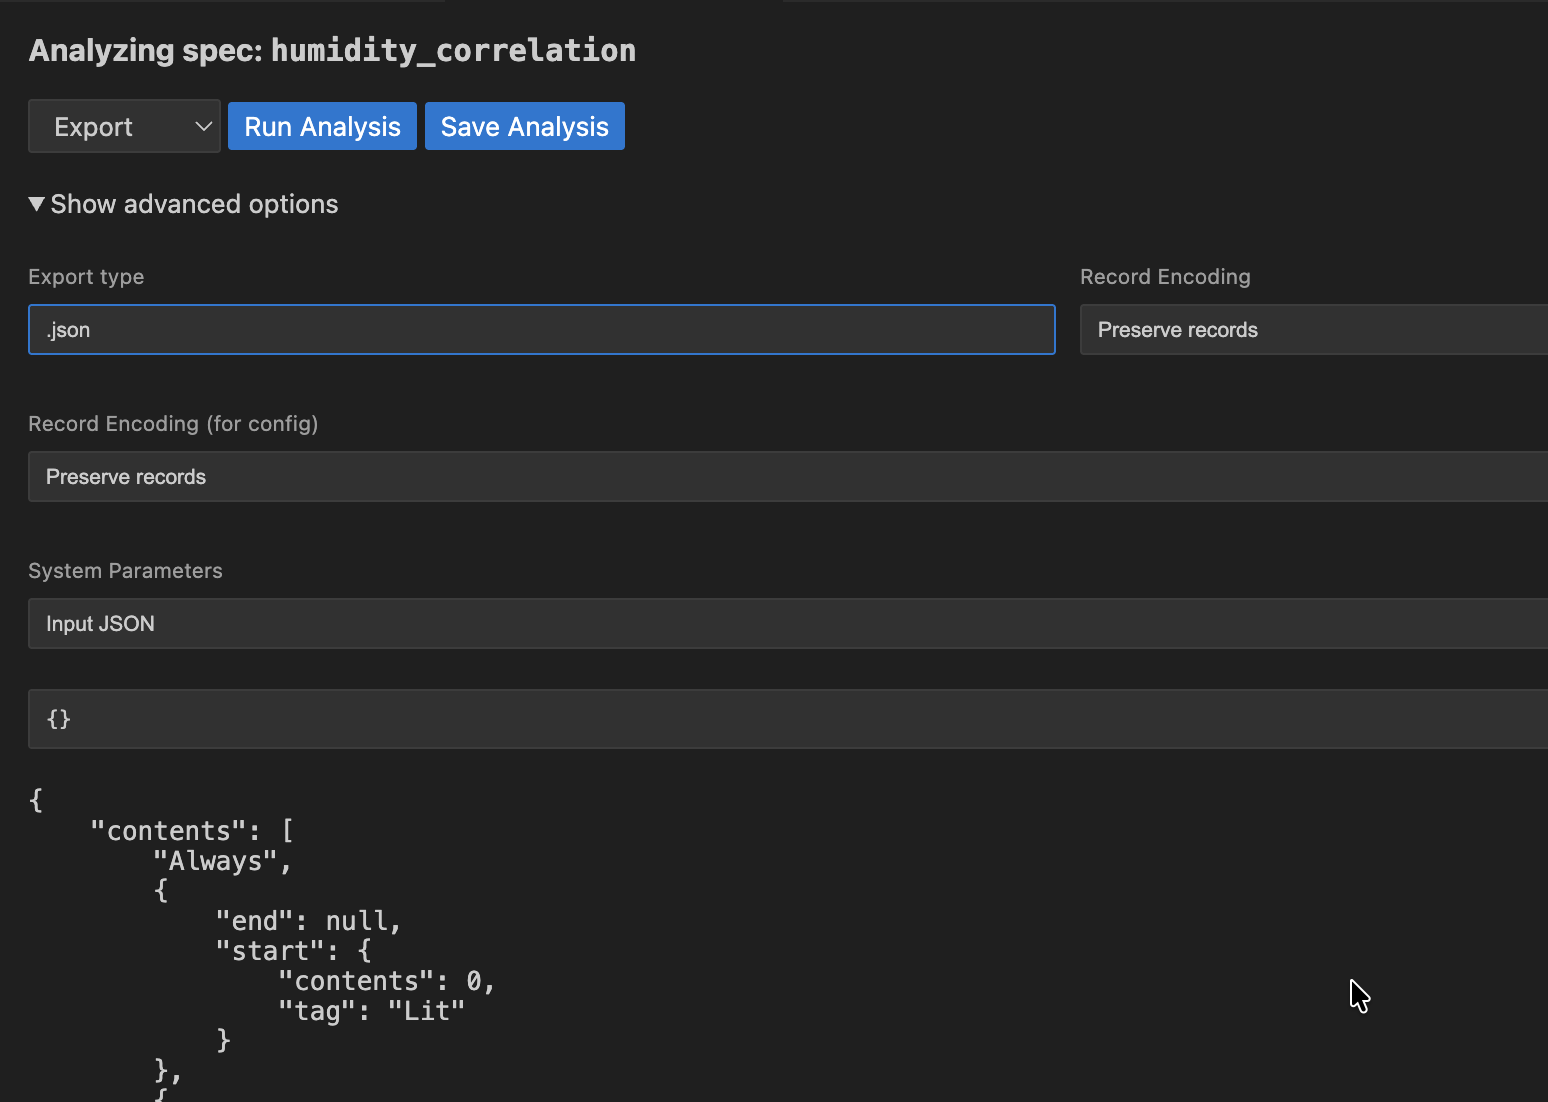Click the Record Encoding label on the right
The image size is (1548, 1102).
click(x=1165, y=277)
